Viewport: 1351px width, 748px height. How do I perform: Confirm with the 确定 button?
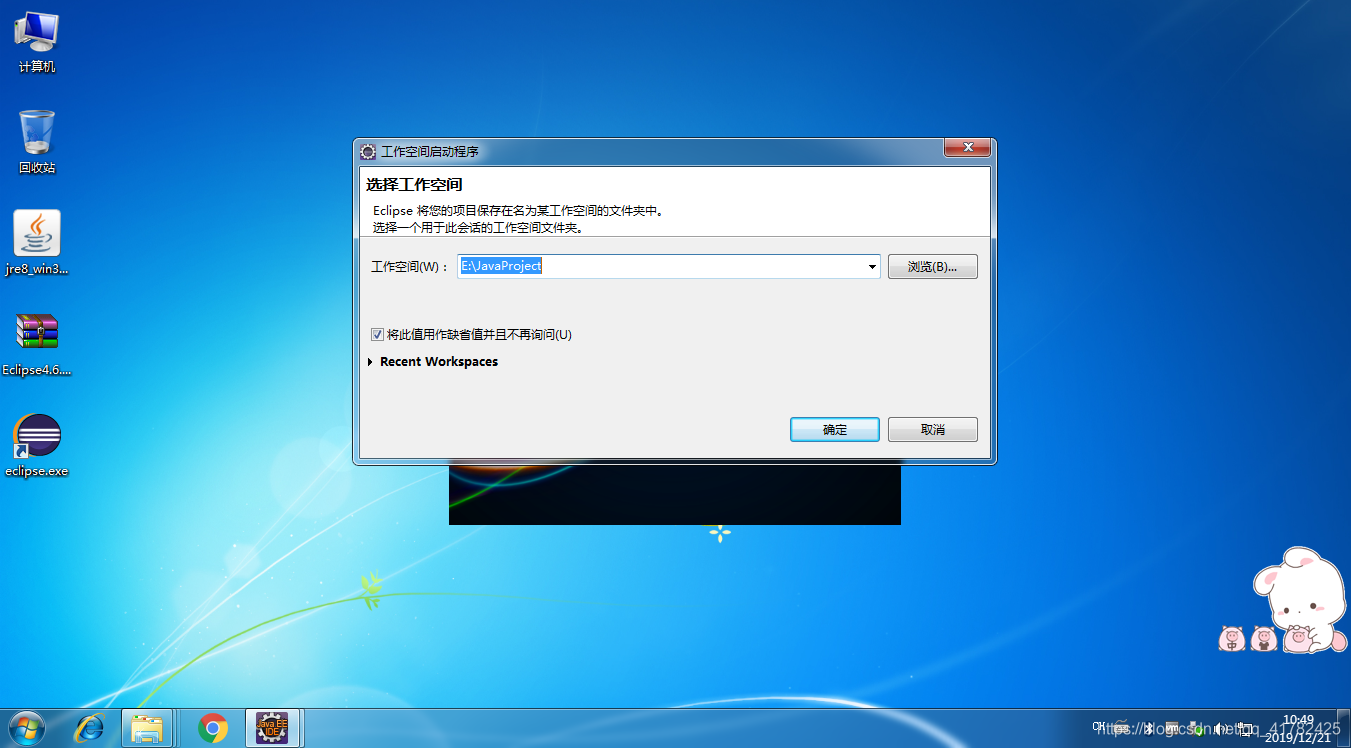click(x=835, y=430)
